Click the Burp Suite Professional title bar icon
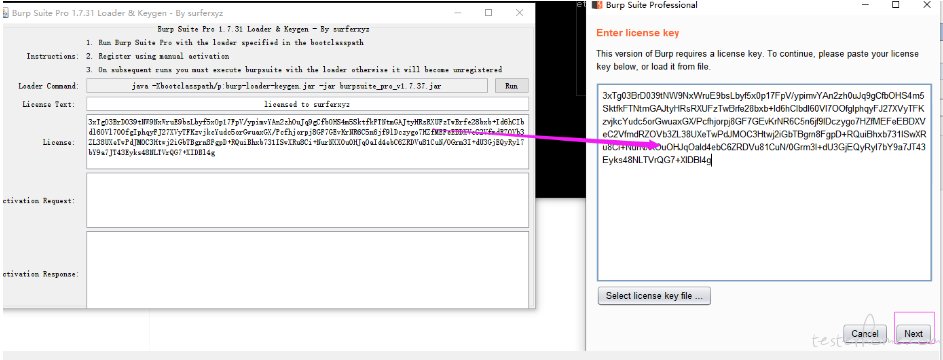 [598, 5]
